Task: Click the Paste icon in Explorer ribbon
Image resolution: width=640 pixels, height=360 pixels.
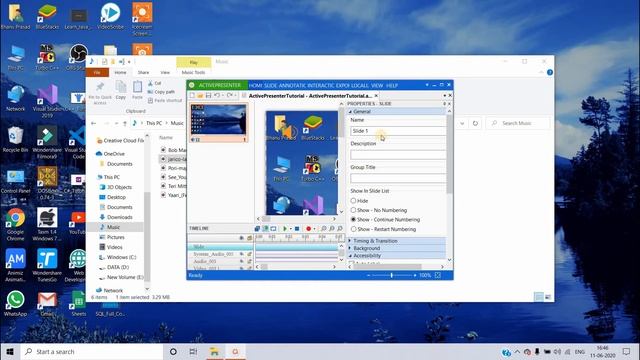Action: point(137,87)
